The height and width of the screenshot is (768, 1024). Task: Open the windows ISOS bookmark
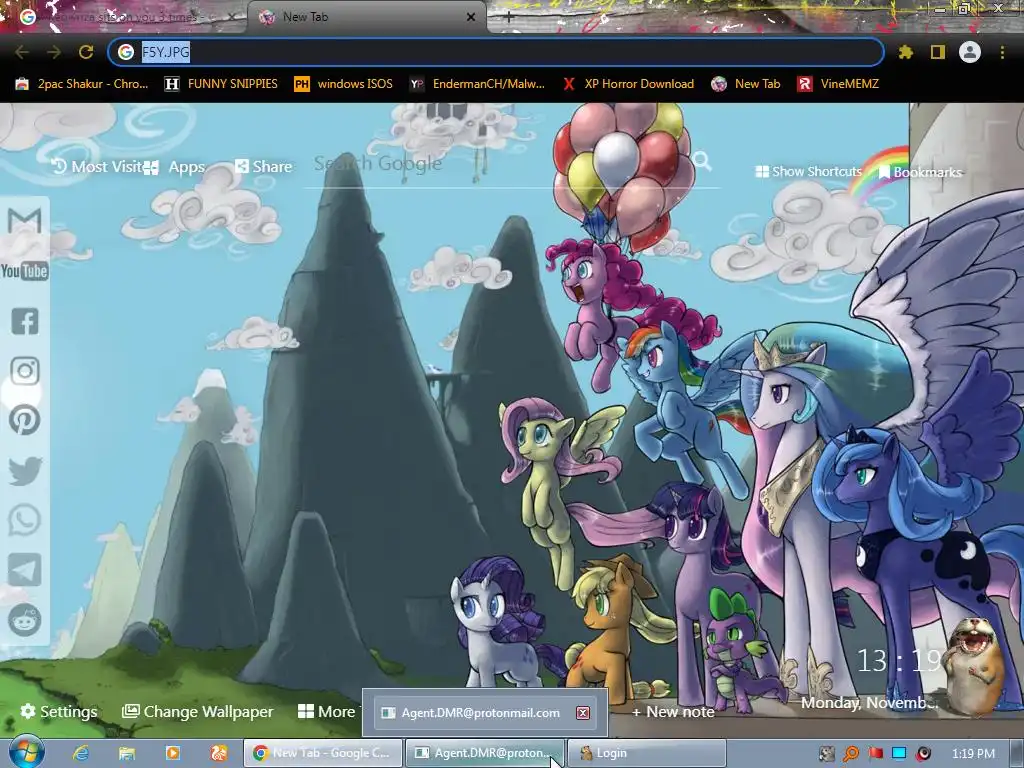pyautogui.click(x=344, y=84)
